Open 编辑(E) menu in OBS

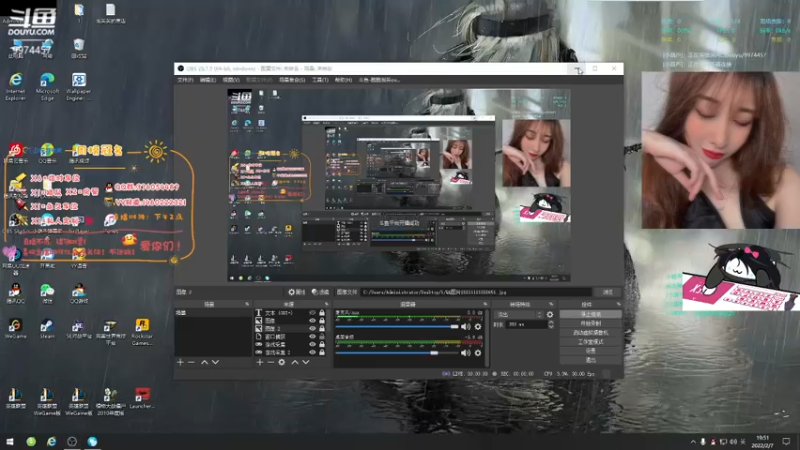coord(208,80)
